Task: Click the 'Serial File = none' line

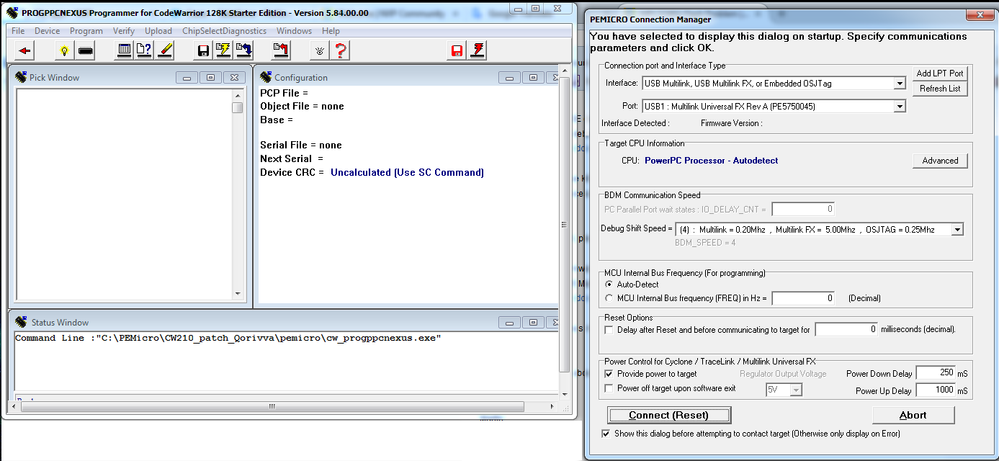Action: [x=301, y=145]
